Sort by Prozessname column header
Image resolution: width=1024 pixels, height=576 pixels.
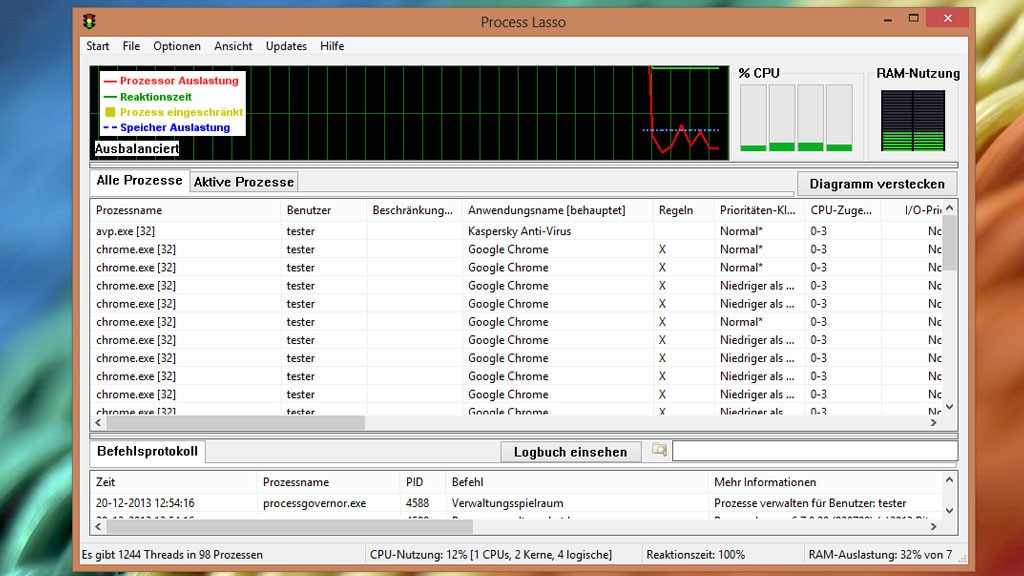[x=185, y=210]
